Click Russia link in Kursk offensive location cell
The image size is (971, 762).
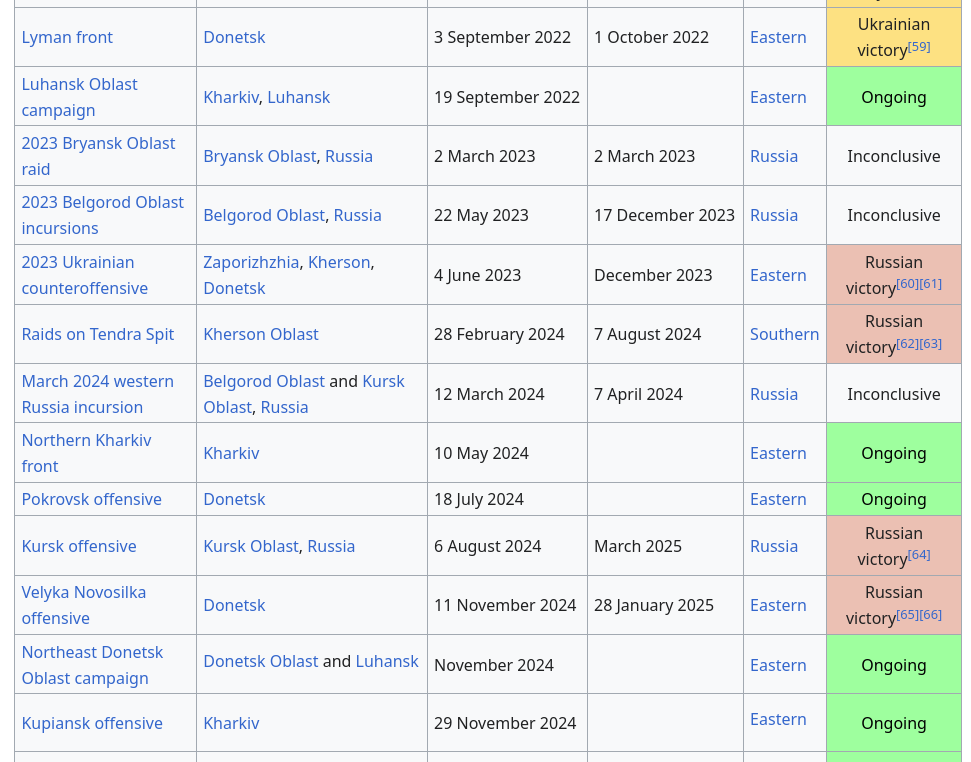click(331, 546)
